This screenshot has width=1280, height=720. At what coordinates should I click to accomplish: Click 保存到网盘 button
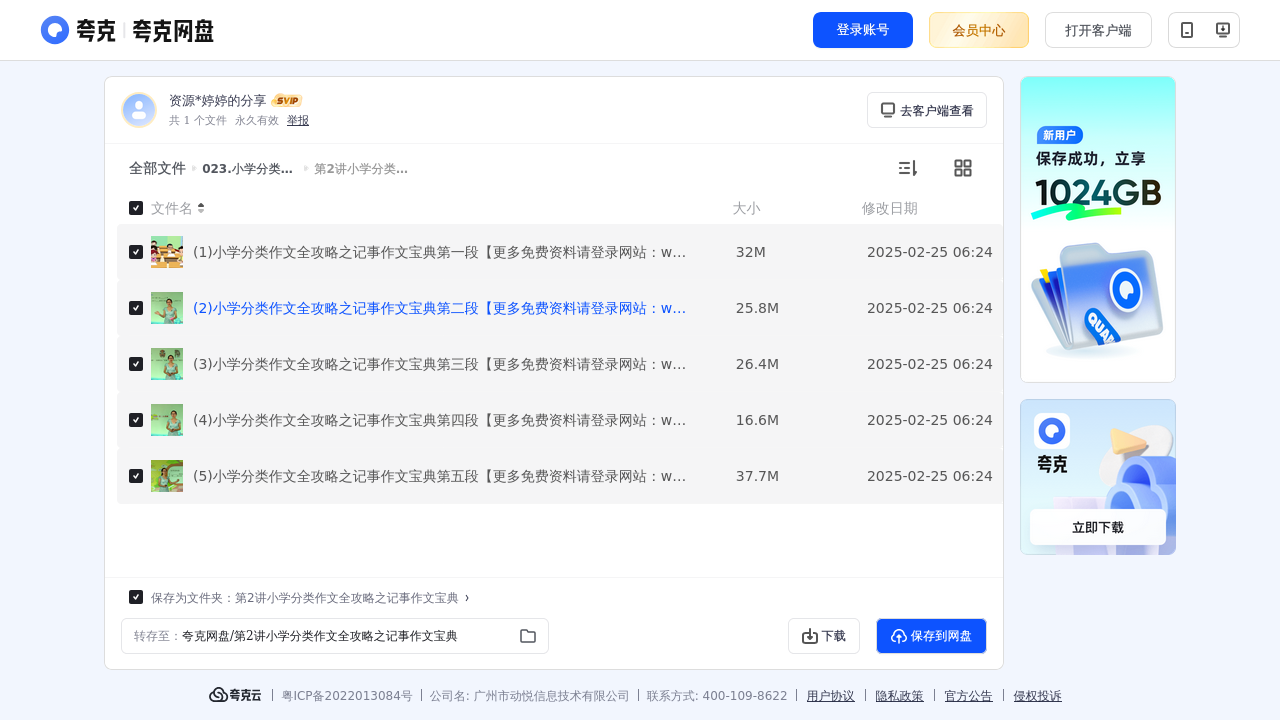[x=931, y=636]
